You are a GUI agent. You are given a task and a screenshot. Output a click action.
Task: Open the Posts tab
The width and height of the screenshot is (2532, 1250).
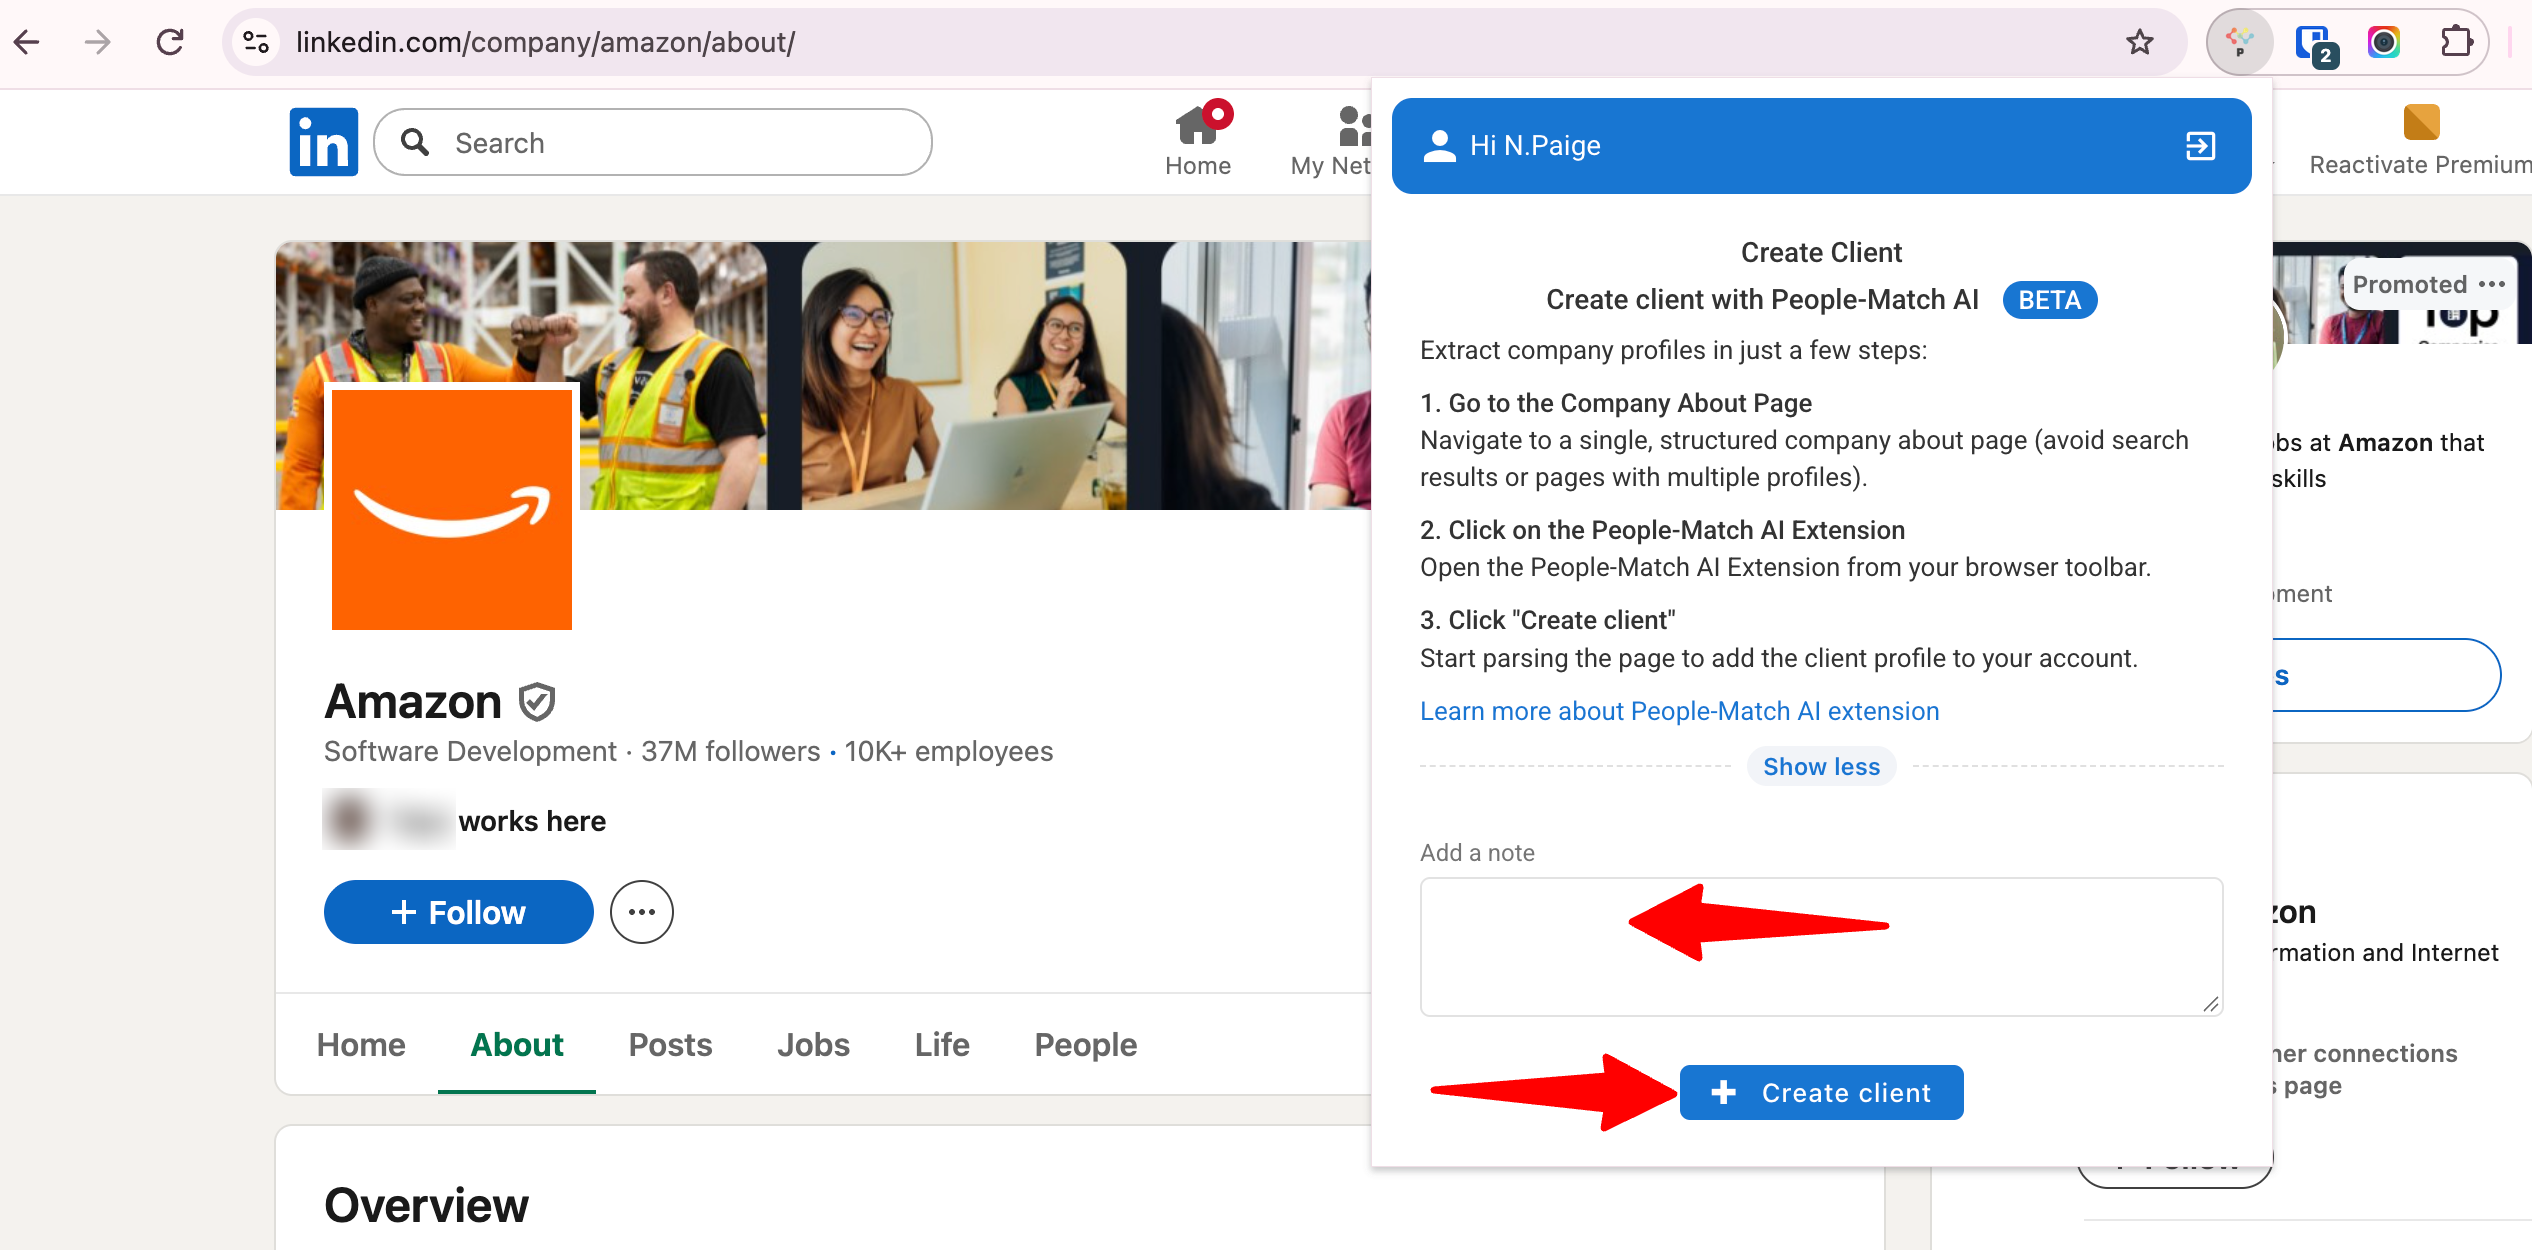[x=670, y=1044]
